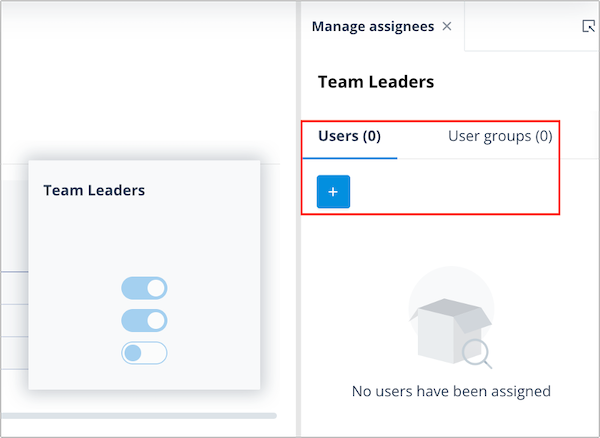The image size is (600, 438).
Task: Click the Team Leaders heading in the assignees panel
Action: click(x=376, y=82)
